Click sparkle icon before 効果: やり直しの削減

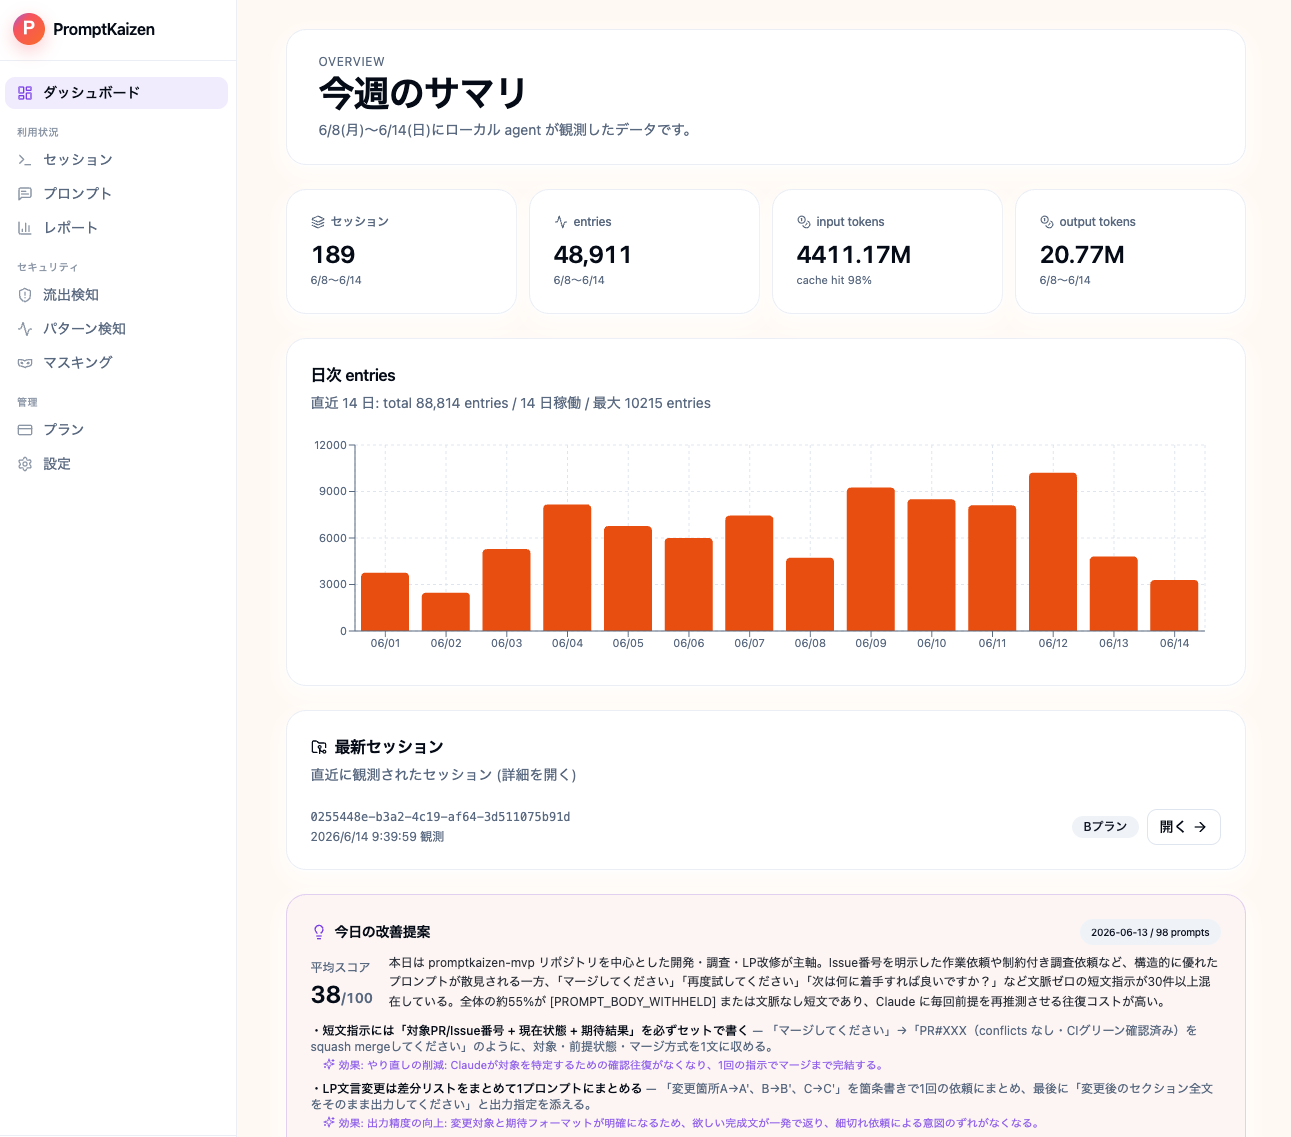coord(329,1065)
